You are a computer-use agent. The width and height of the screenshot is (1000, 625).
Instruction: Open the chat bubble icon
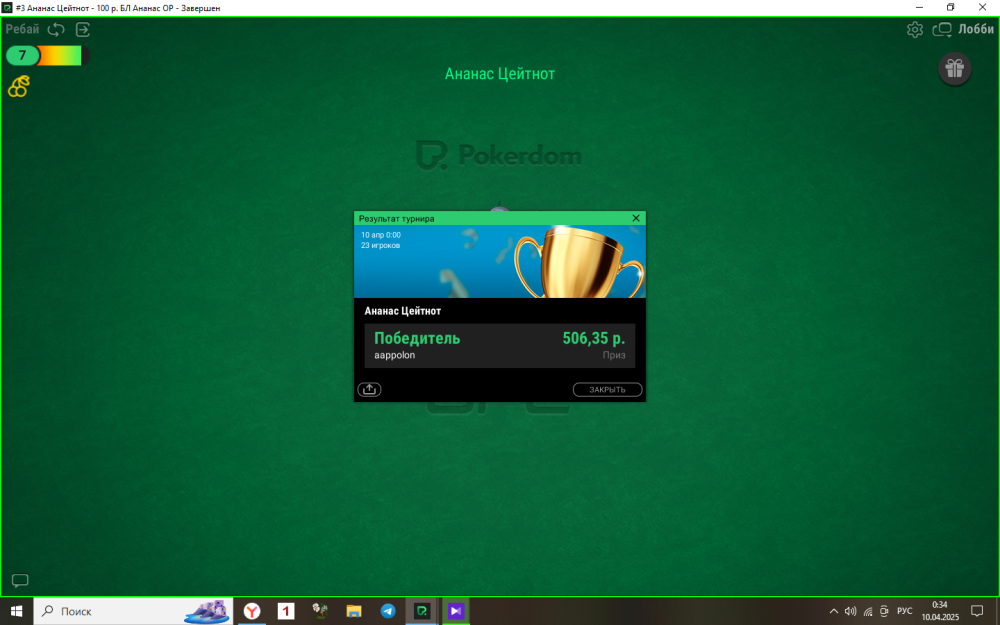coord(20,581)
